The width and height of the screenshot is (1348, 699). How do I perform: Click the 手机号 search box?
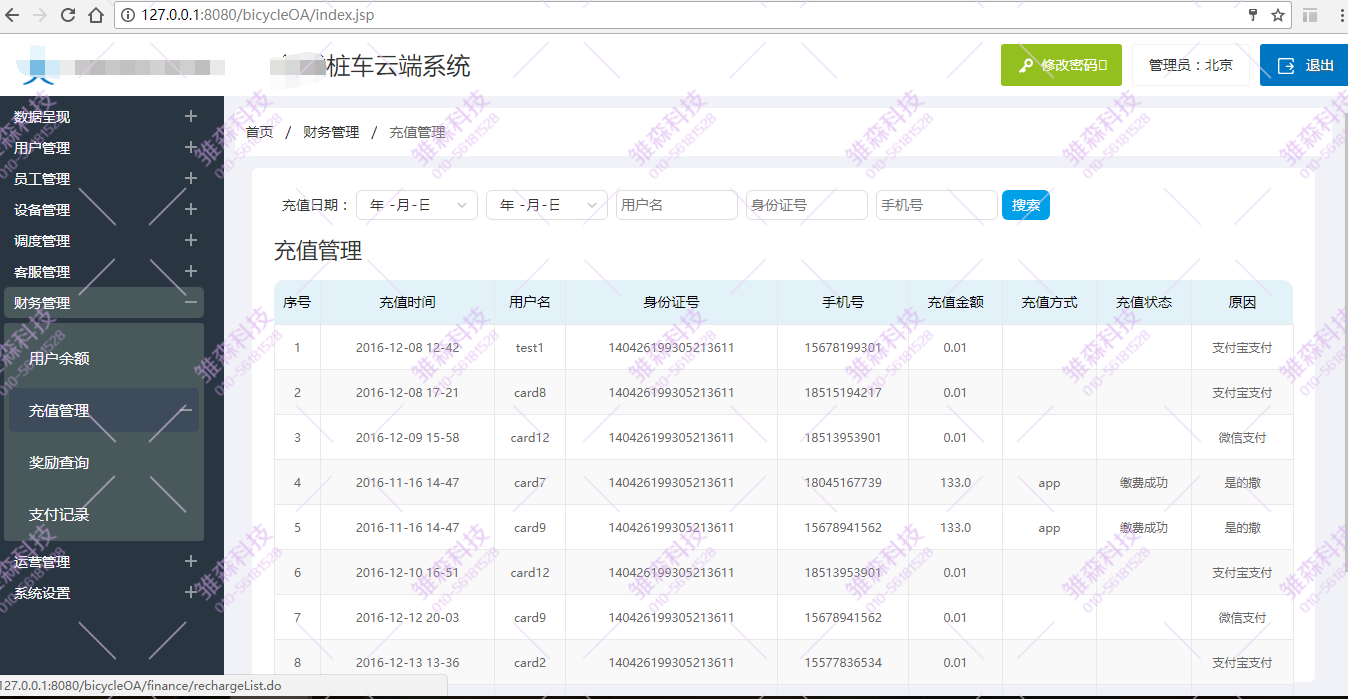[x=936, y=204]
